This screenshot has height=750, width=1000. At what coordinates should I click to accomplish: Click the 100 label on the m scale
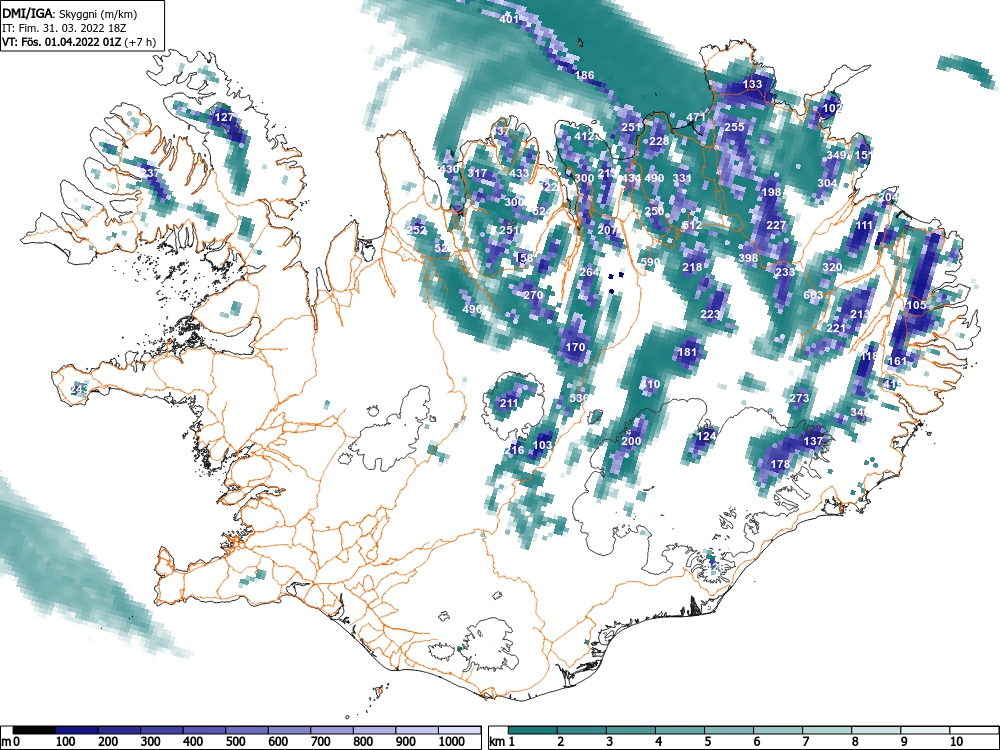point(66,742)
